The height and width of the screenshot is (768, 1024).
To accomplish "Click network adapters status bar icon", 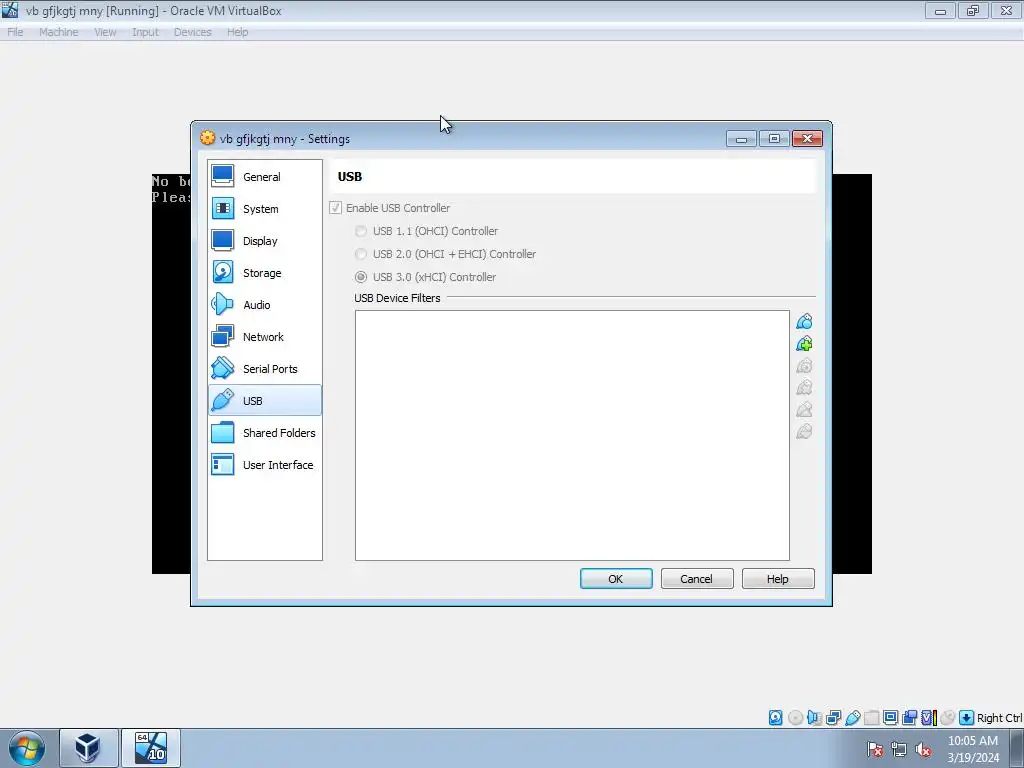I will click(833, 718).
